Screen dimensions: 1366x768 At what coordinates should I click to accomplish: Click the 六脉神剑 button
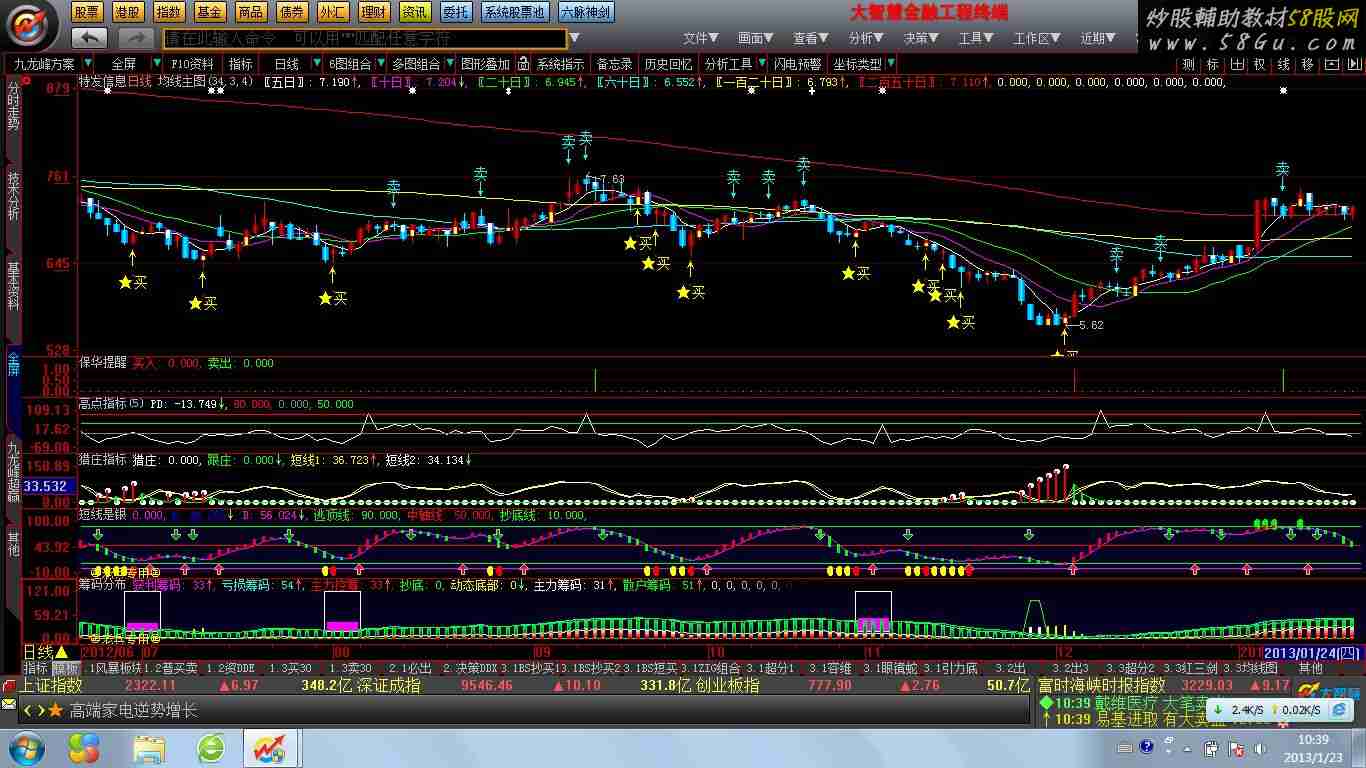(586, 12)
